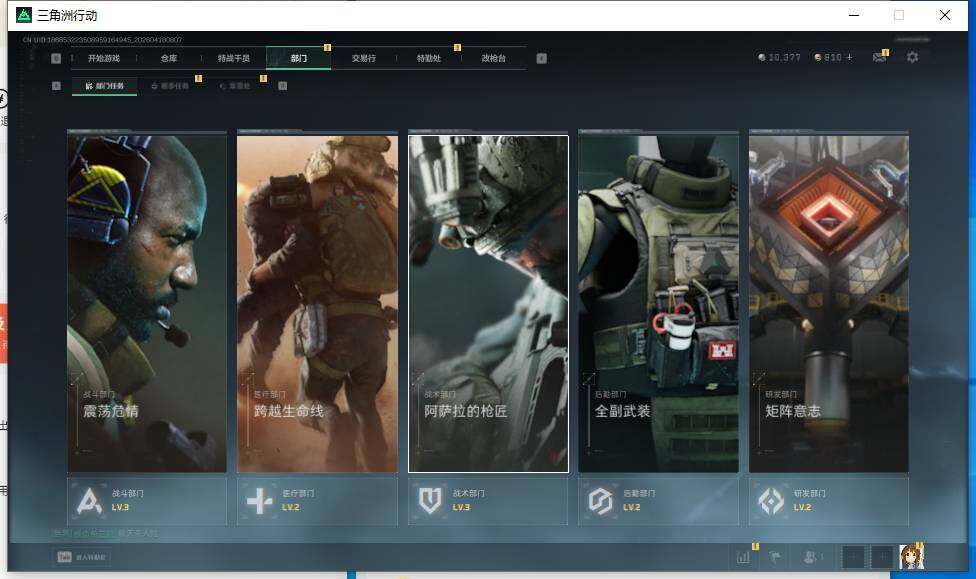Click the flag icon in bottom bar
976x579 pixels.
point(775,557)
